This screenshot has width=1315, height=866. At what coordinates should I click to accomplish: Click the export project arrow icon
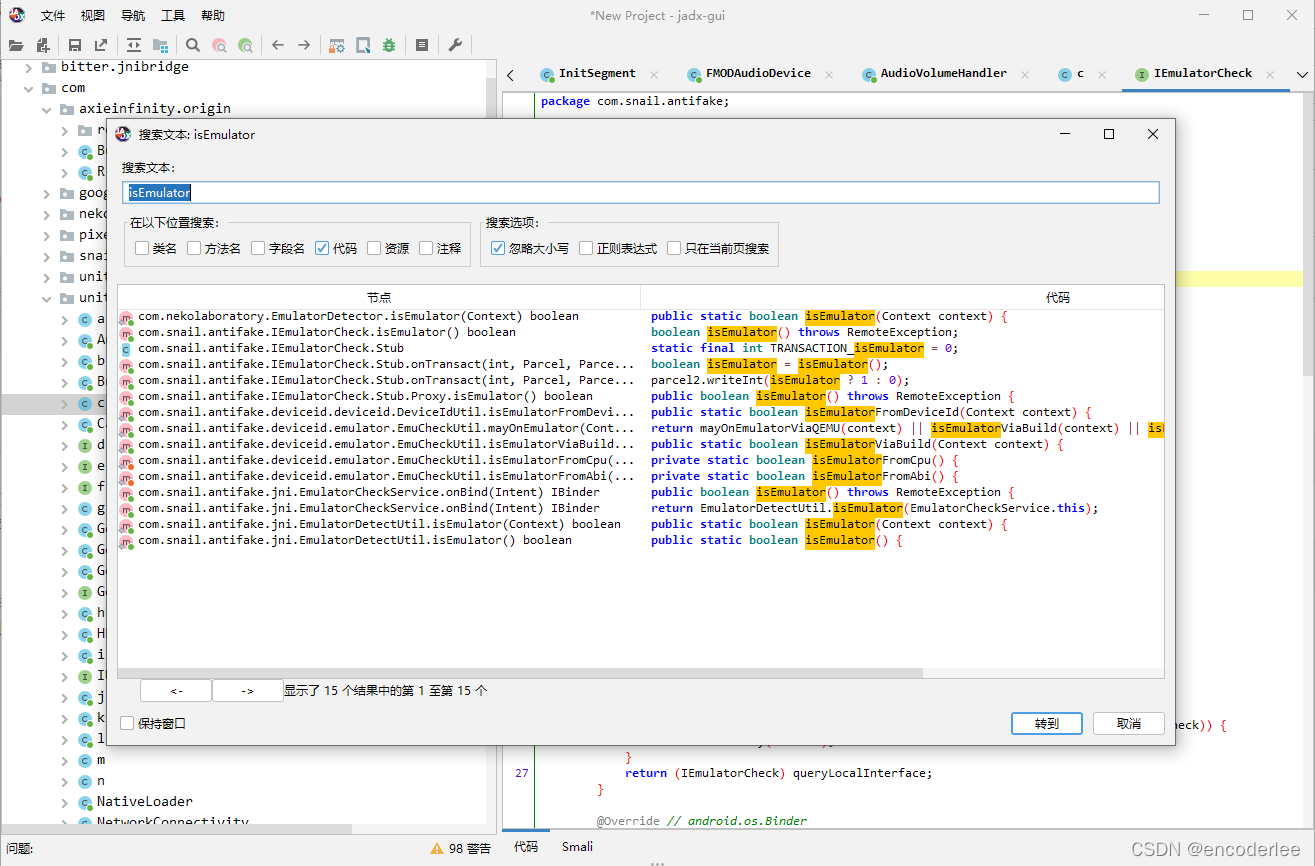[x=101, y=45]
